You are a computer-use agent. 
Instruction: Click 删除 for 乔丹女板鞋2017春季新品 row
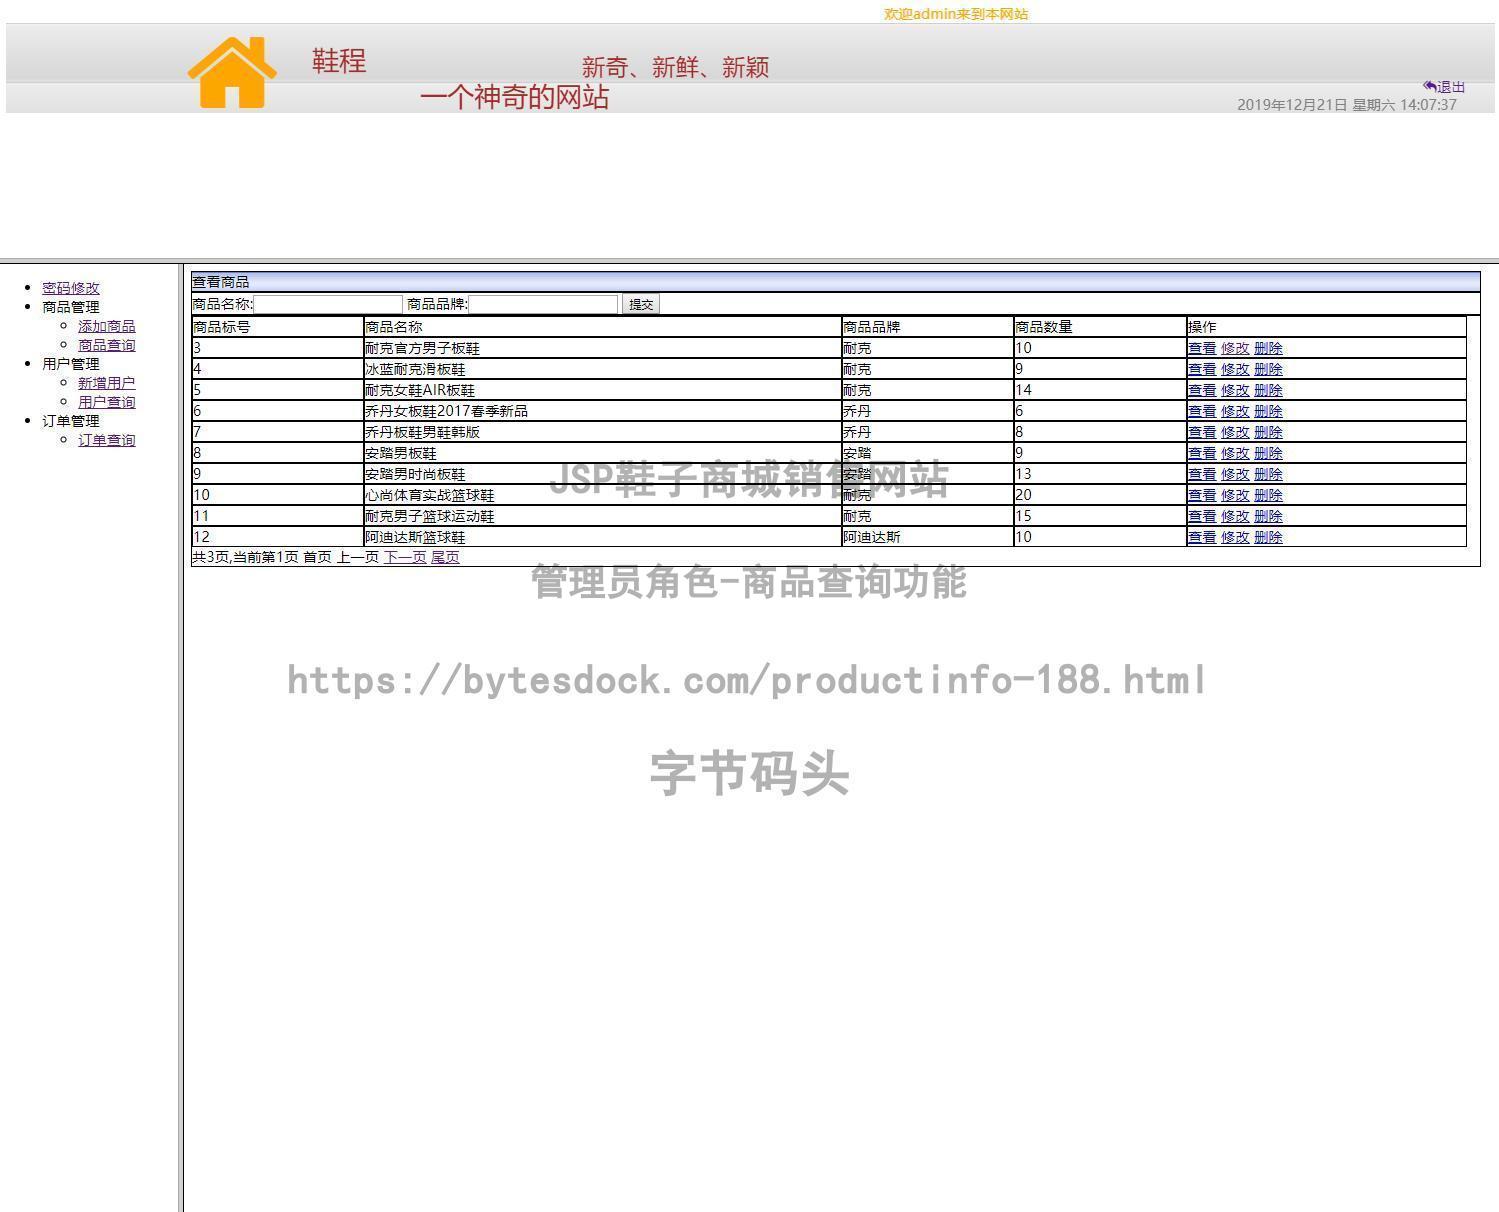[x=1268, y=411]
